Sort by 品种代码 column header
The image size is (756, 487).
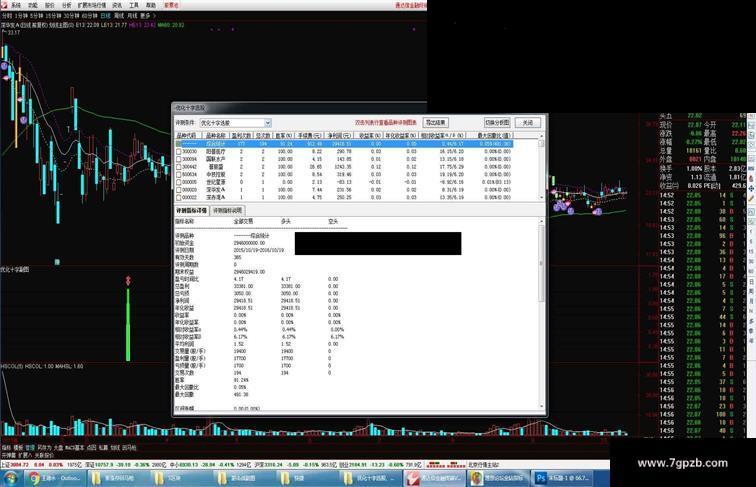[187, 136]
